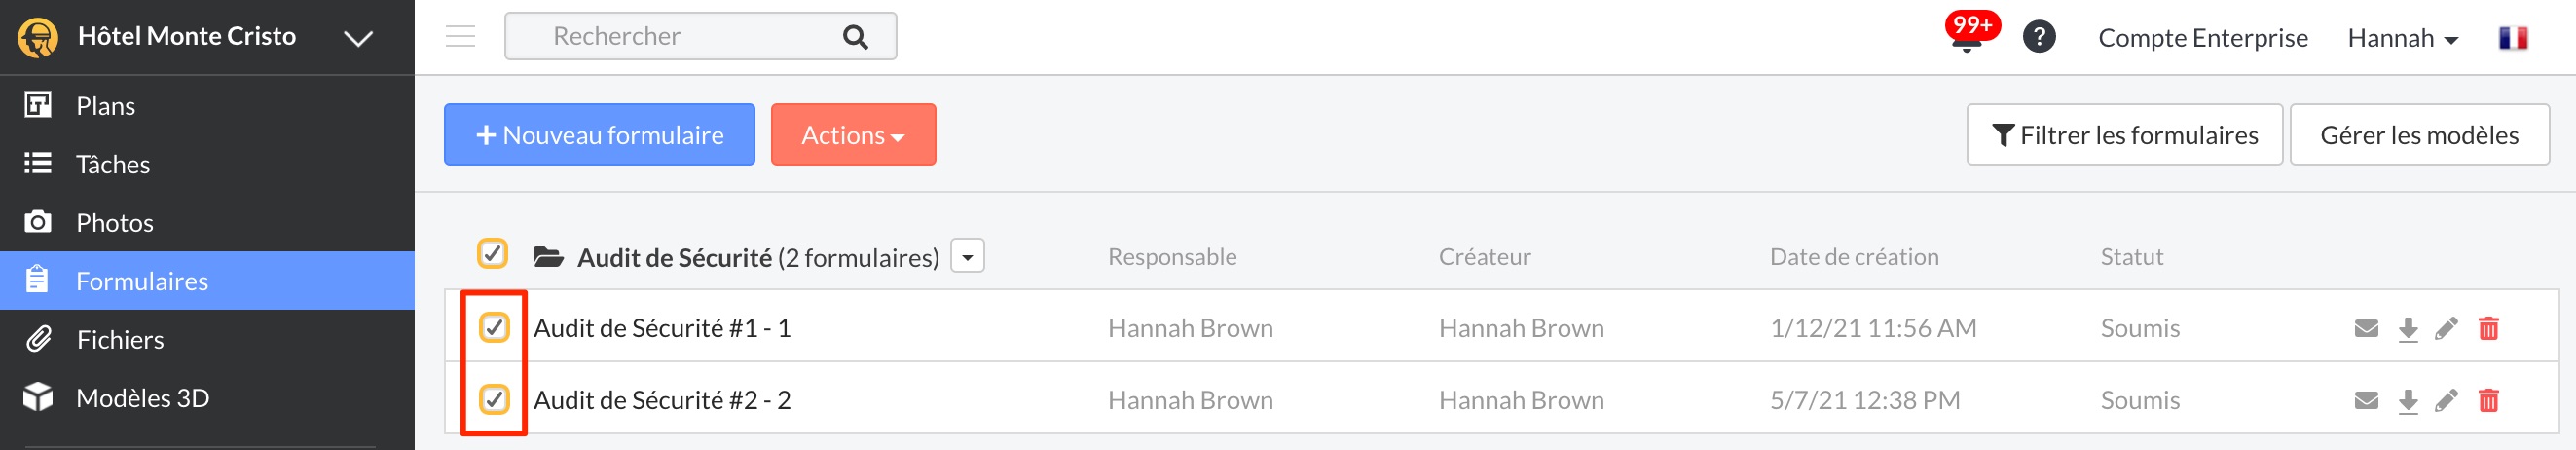2576x450 pixels.
Task: Edit Audit de Sécurité #2 with pencil icon
Action: point(2446,401)
